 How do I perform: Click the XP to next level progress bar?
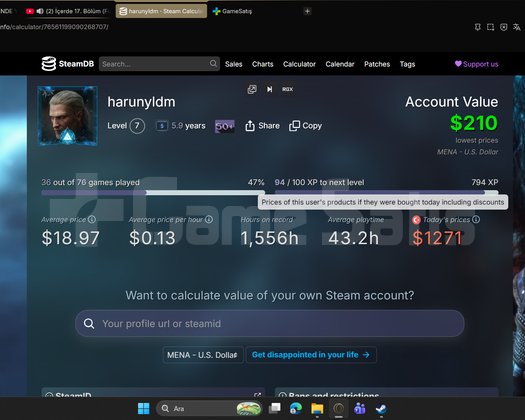pyautogui.click(x=386, y=192)
